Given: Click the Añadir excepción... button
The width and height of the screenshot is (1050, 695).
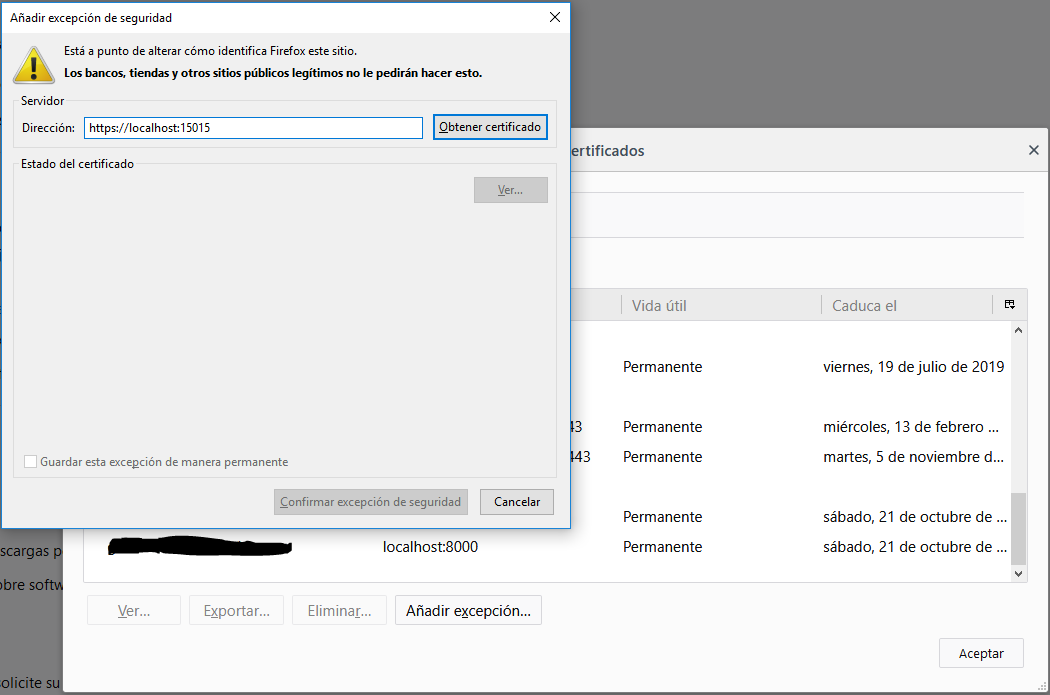Looking at the screenshot, I should coord(468,610).
